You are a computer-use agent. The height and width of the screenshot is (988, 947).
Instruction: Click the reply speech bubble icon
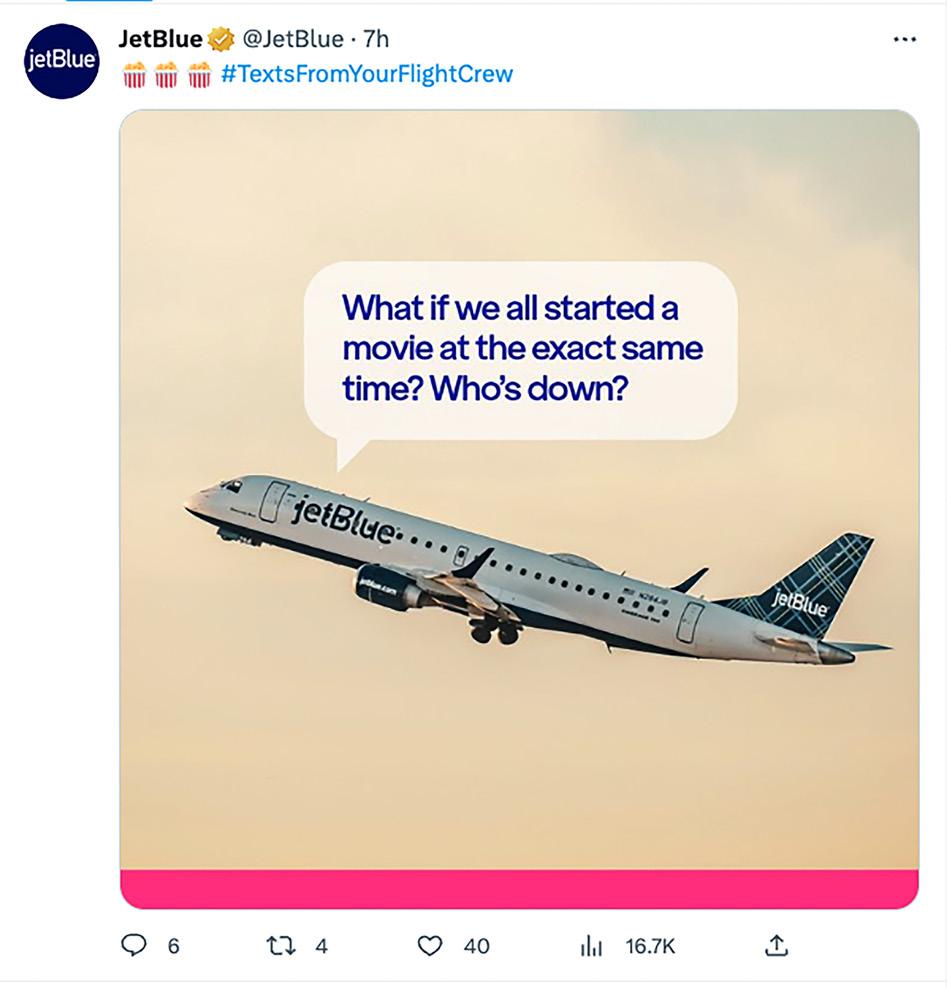133,945
